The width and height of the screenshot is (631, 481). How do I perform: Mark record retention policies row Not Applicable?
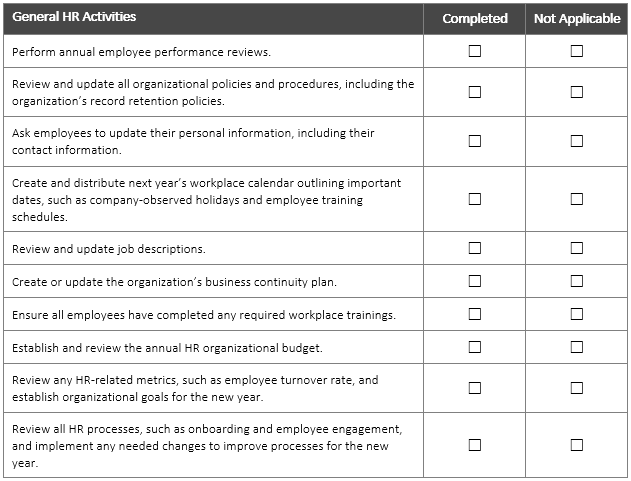[x=577, y=92]
